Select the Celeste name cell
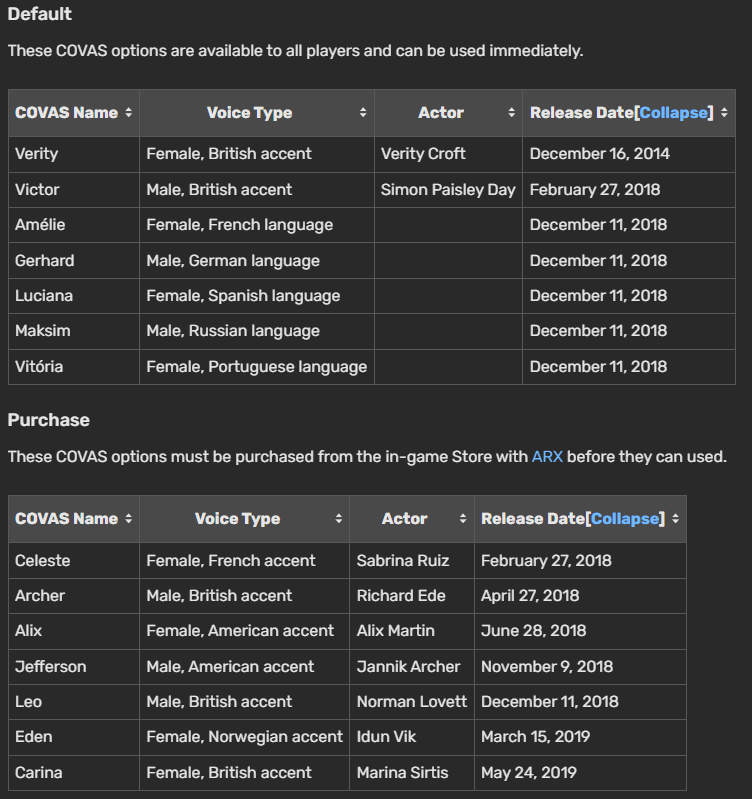752x799 pixels. click(x=74, y=561)
